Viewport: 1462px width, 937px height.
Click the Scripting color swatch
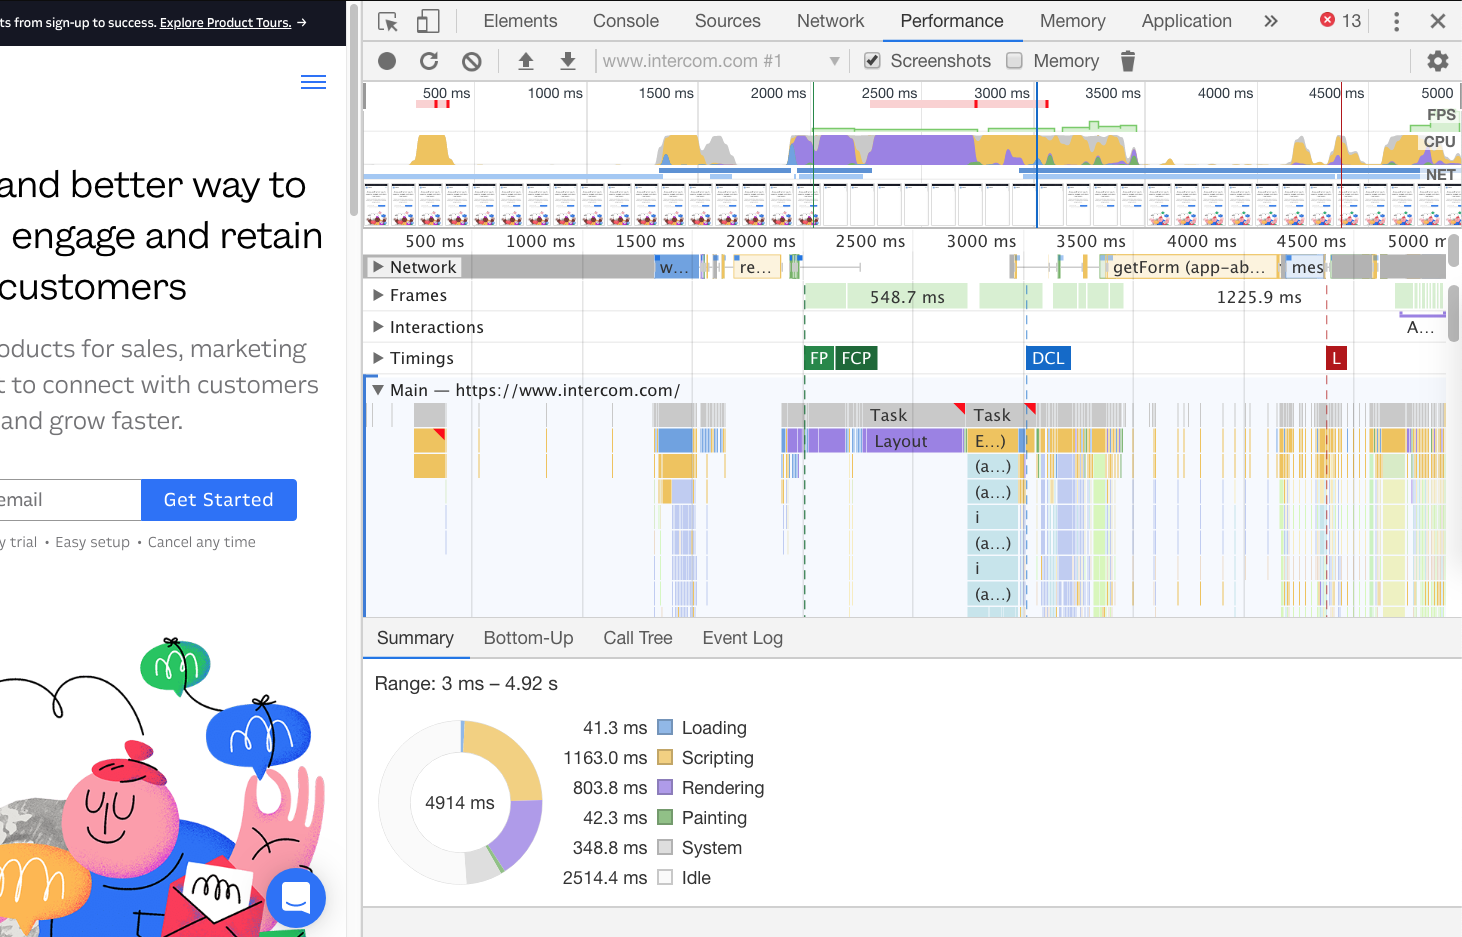click(x=665, y=757)
